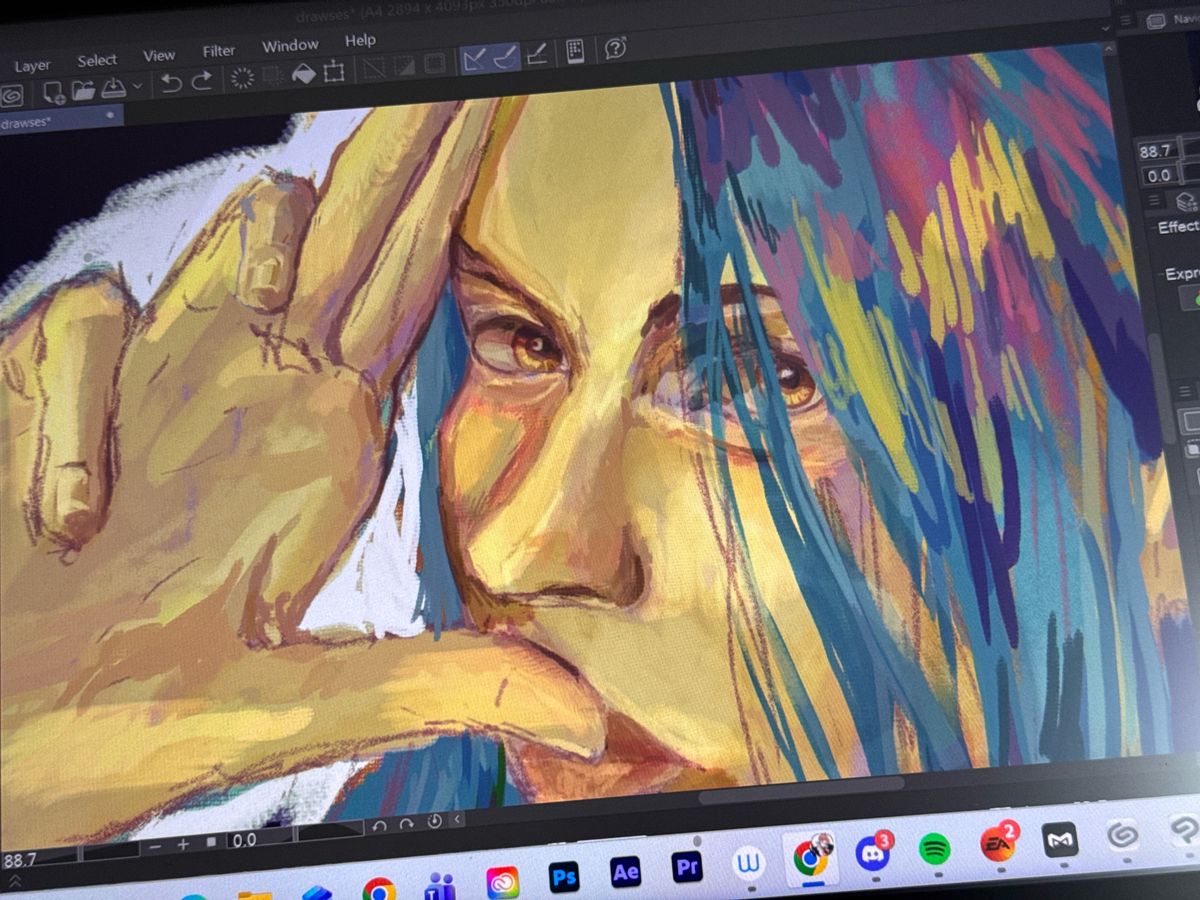1200x900 pixels.
Task: Close the drawses* tab using its dot
Action: pyautogui.click(x=108, y=115)
